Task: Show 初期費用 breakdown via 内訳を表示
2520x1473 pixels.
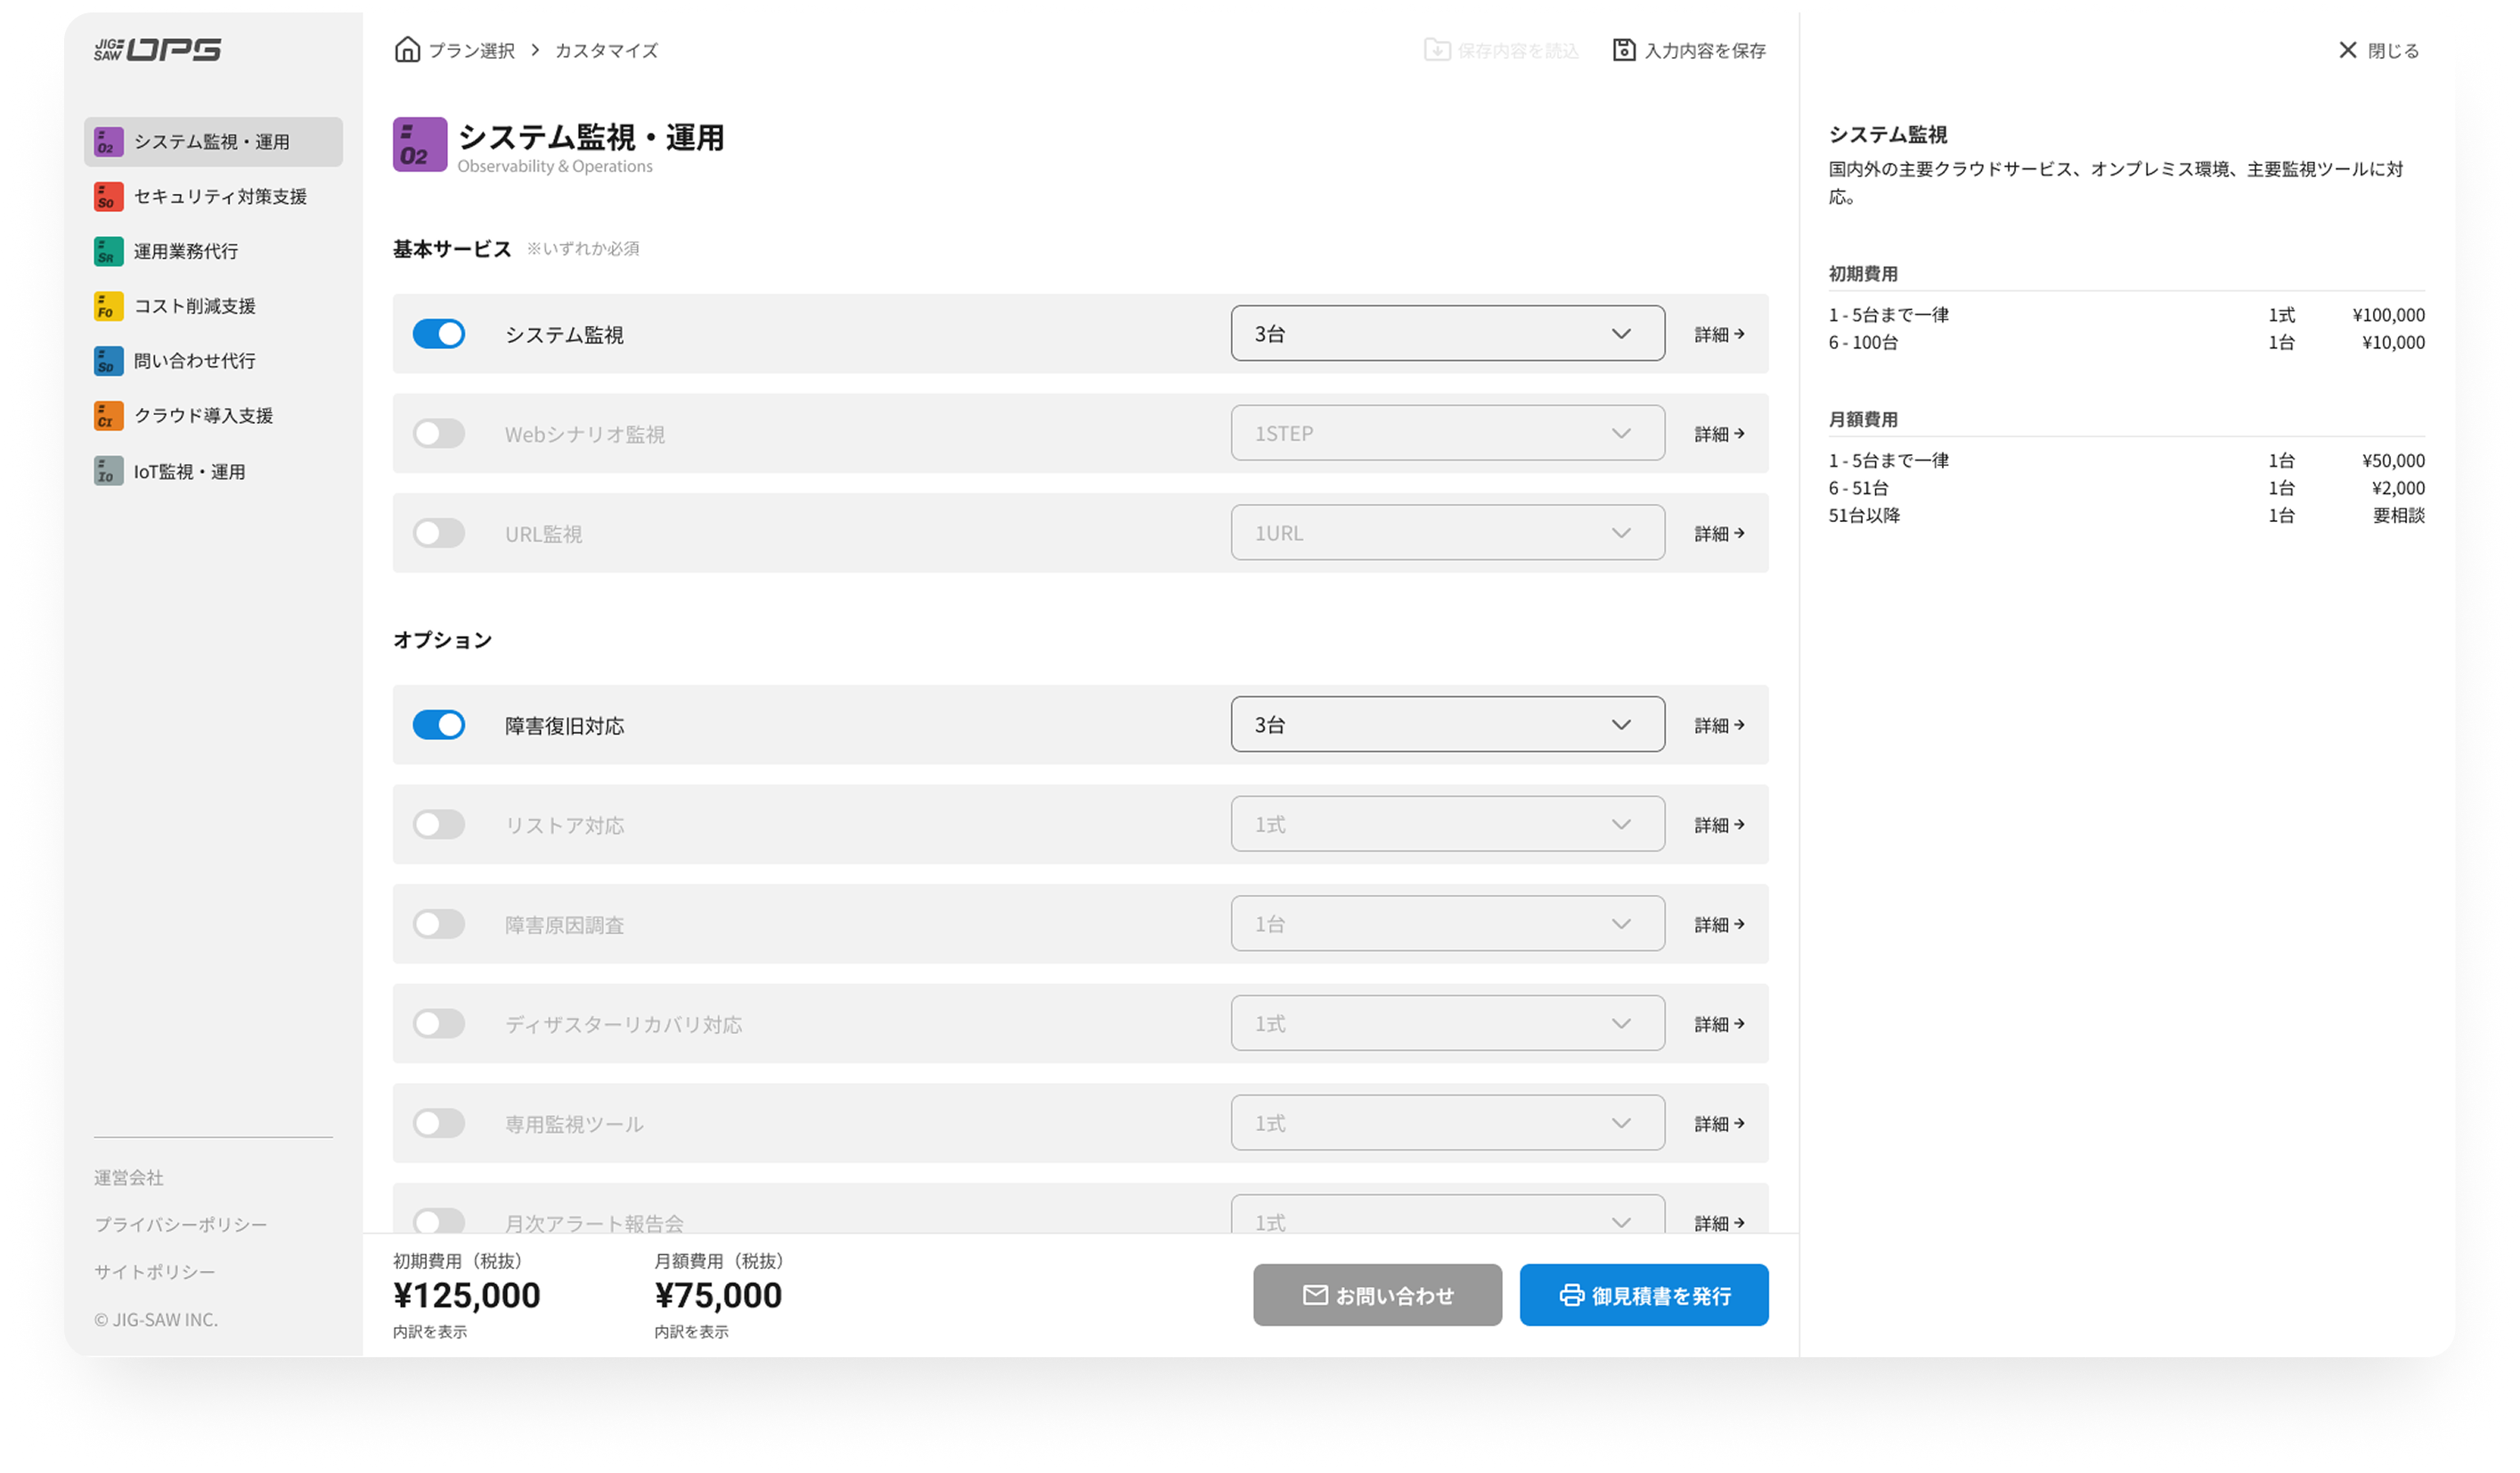Action: pyautogui.click(x=430, y=1332)
